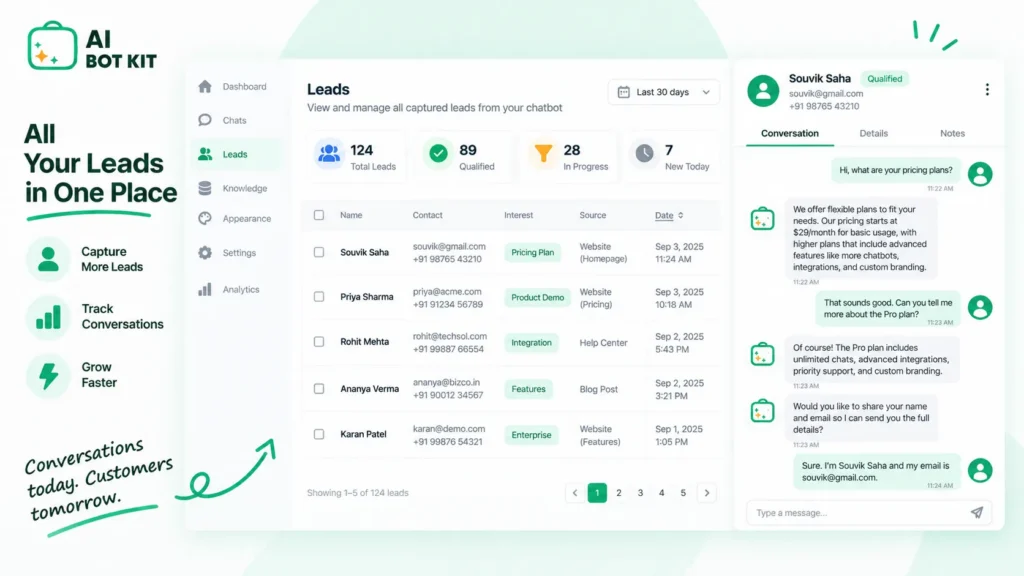Click the Total Leads people icon
The width and height of the screenshot is (1024, 576).
[329, 153]
